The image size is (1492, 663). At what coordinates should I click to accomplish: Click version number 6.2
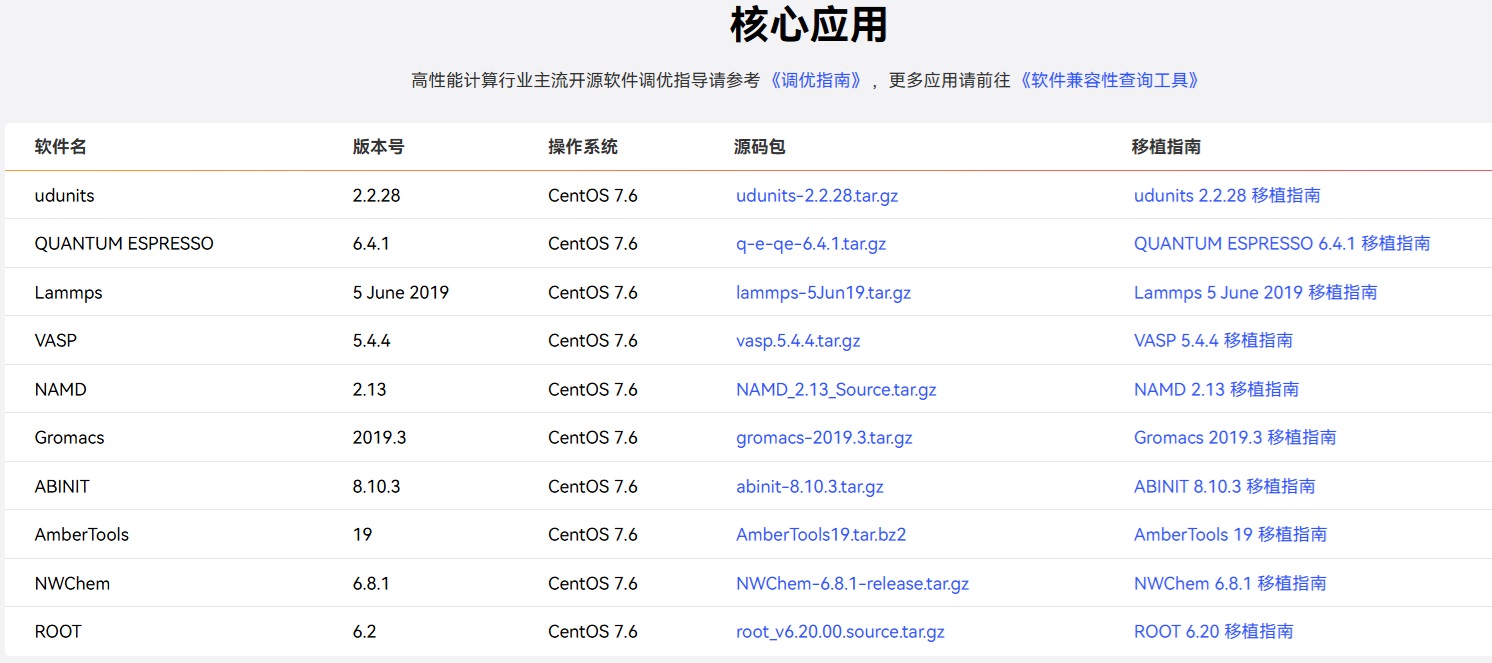(365, 632)
